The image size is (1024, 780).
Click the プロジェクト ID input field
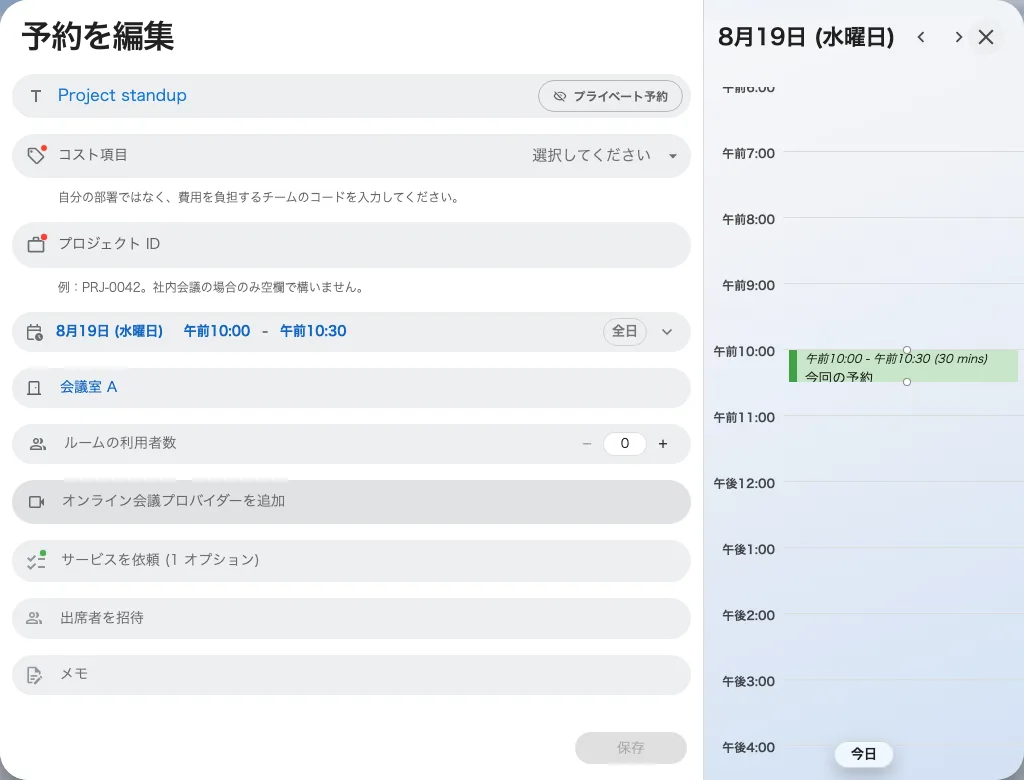point(351,244)
